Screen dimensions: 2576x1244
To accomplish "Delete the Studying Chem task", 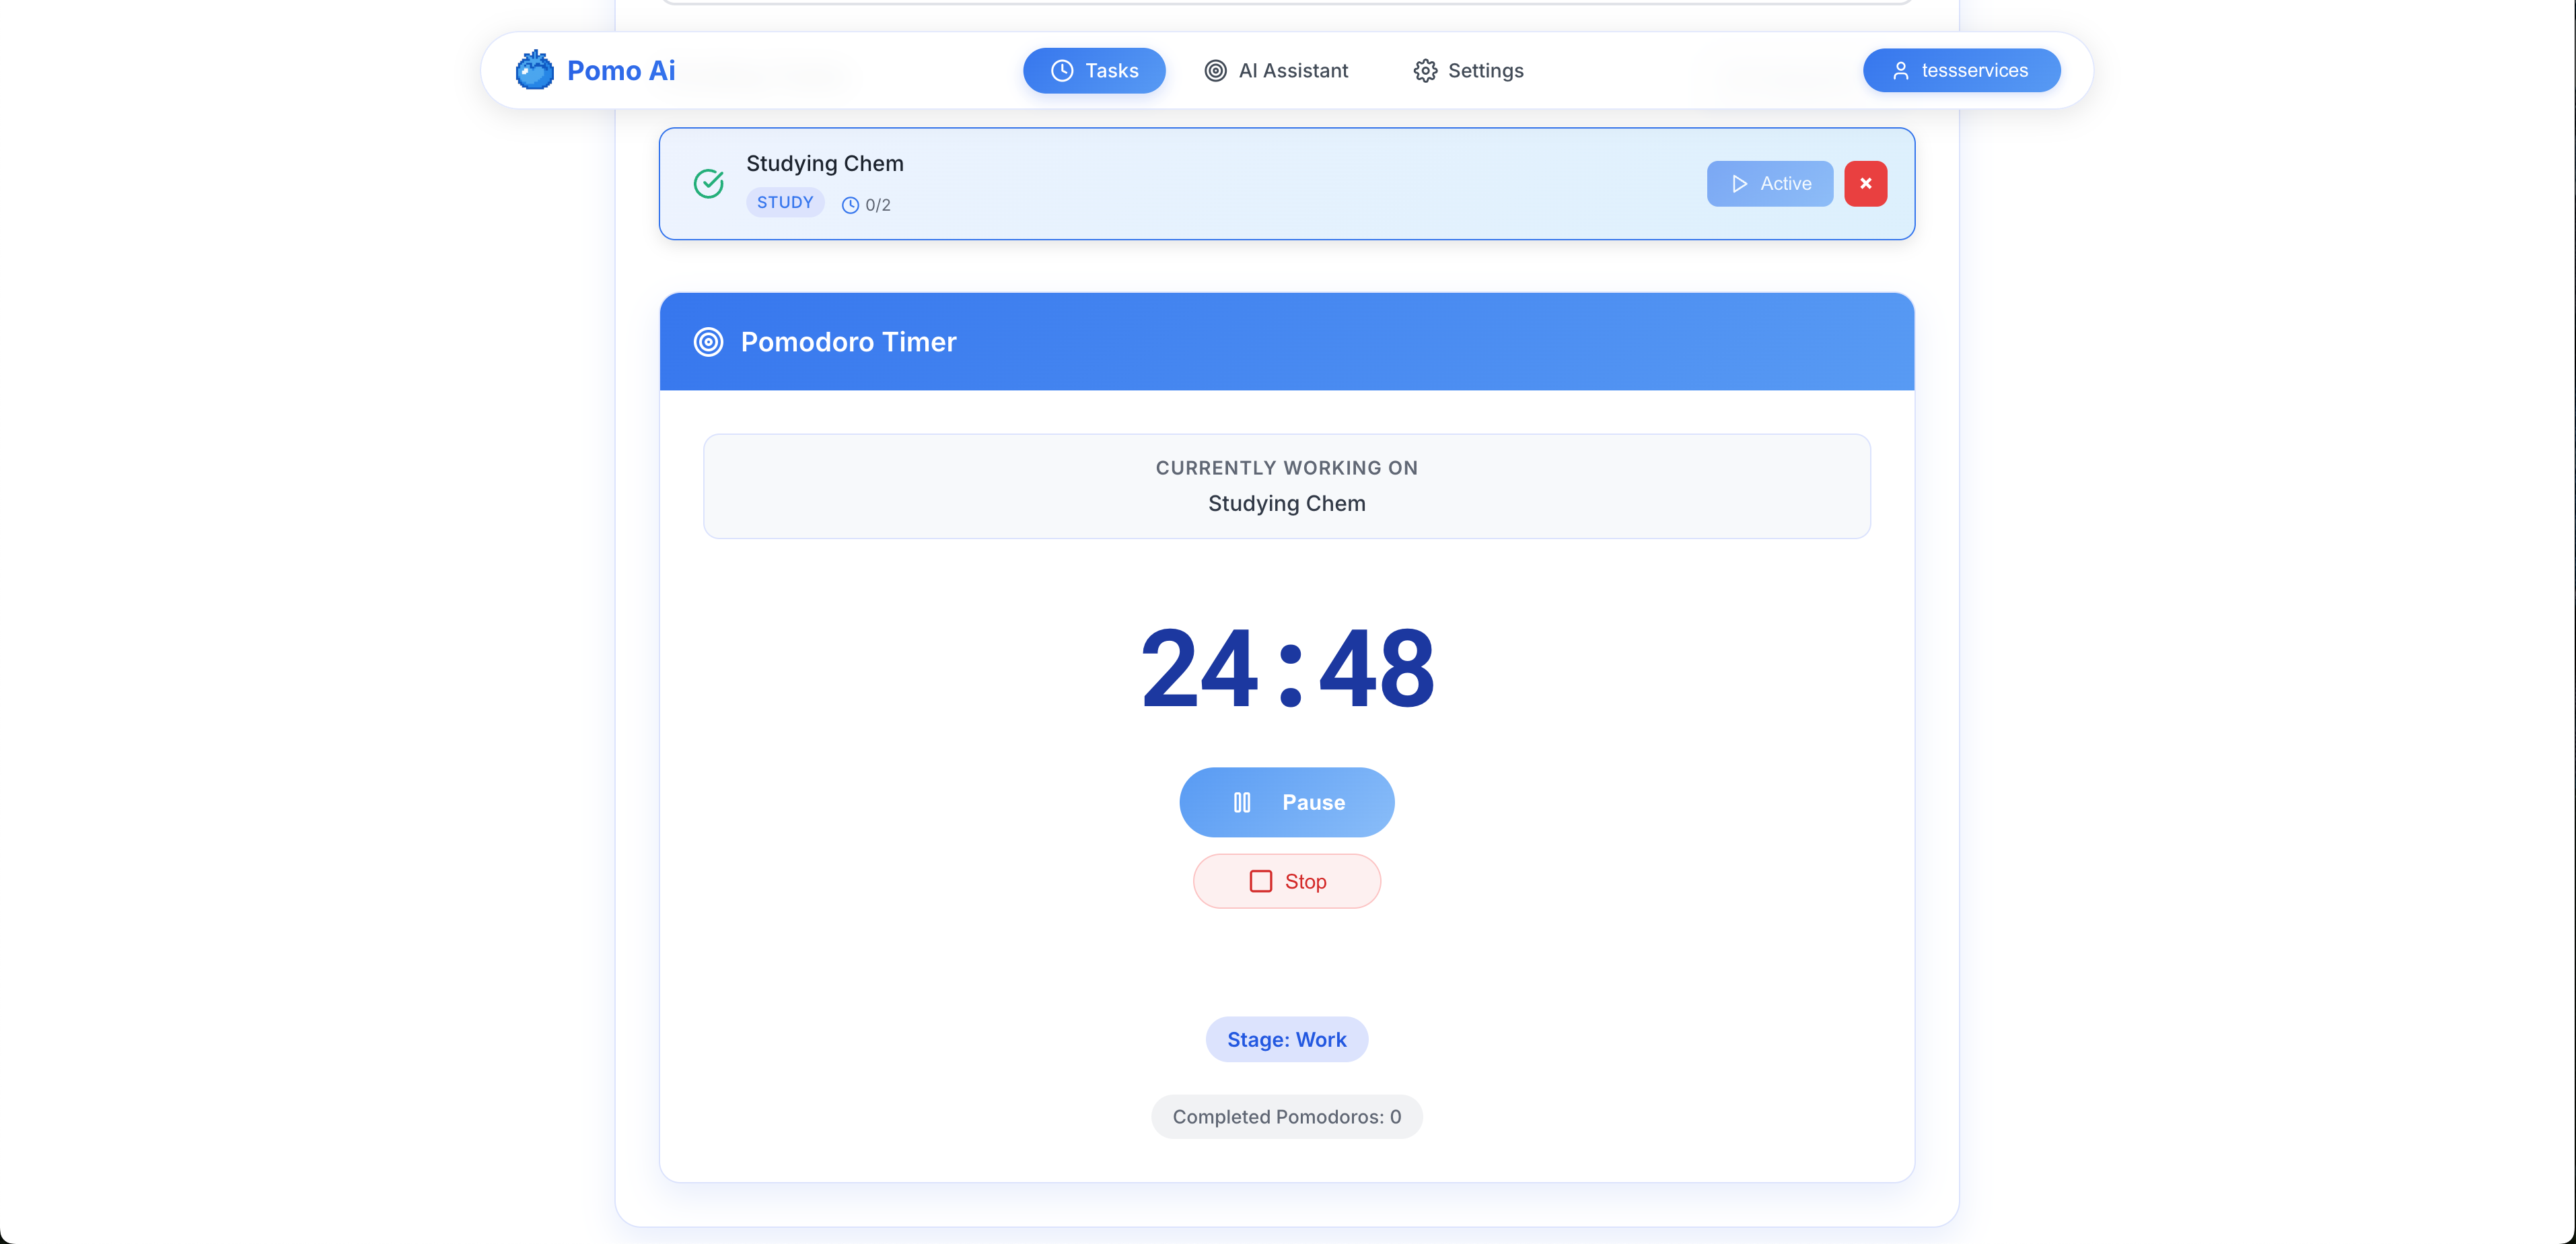I will tap(1865, 184).
